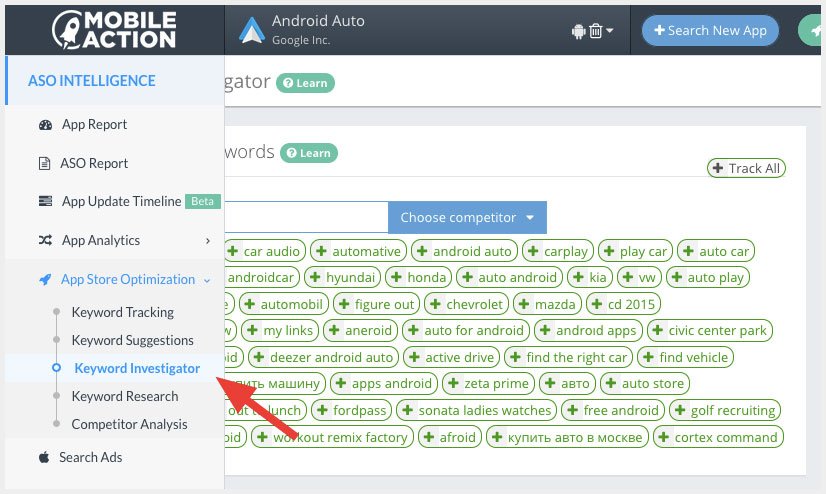Add keyword 'figure out' via plus icon
The height and width of the screenshot is (494, 826).
(x=344, y=304)
